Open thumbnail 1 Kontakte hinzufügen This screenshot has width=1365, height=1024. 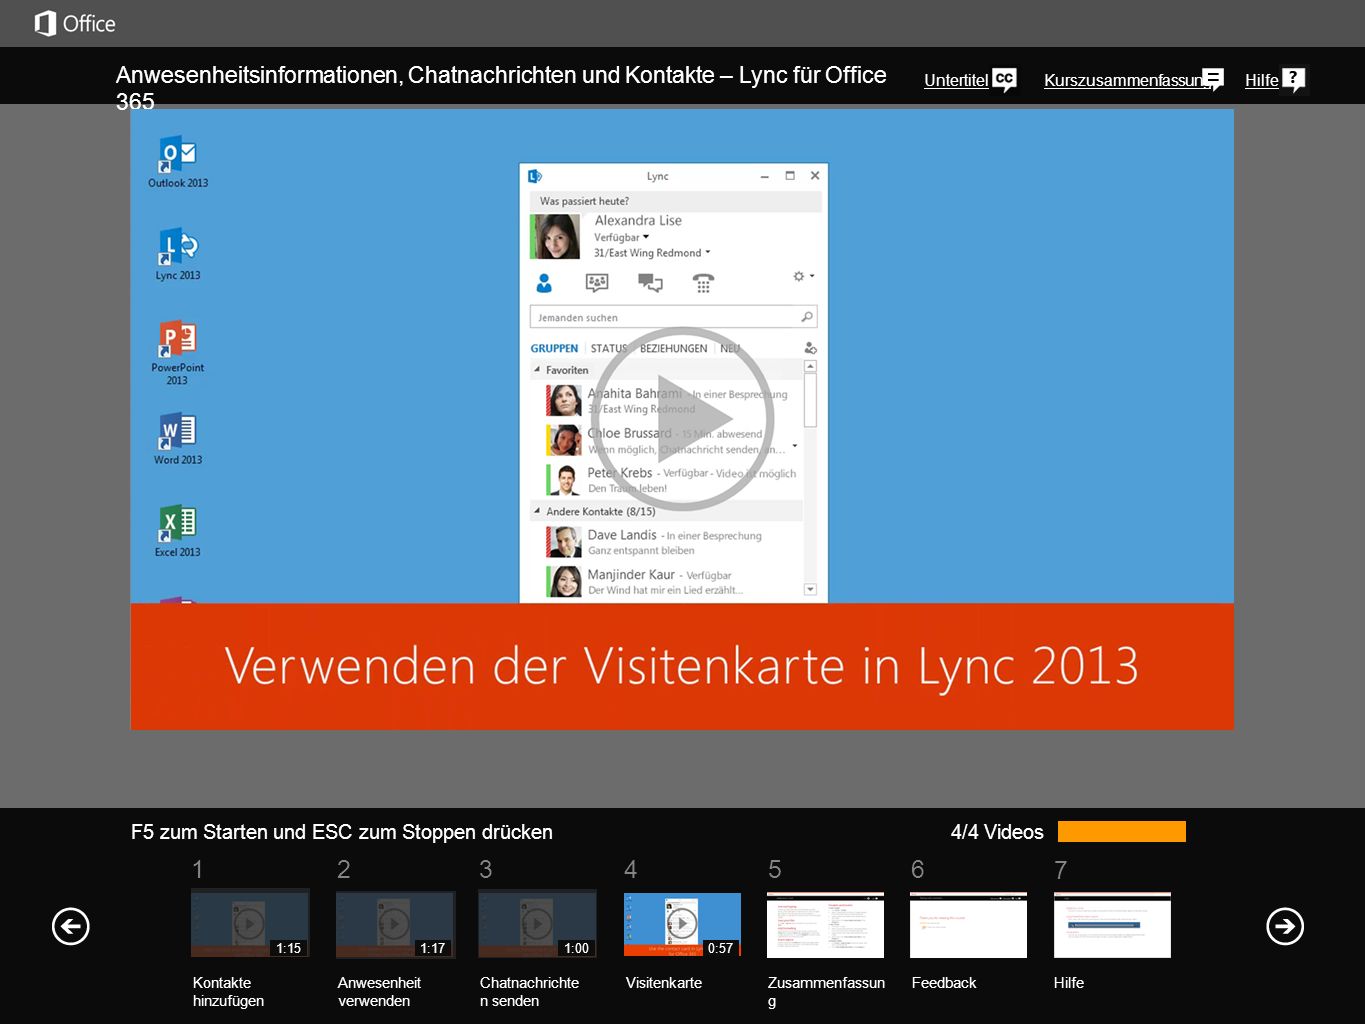[250, 924]
